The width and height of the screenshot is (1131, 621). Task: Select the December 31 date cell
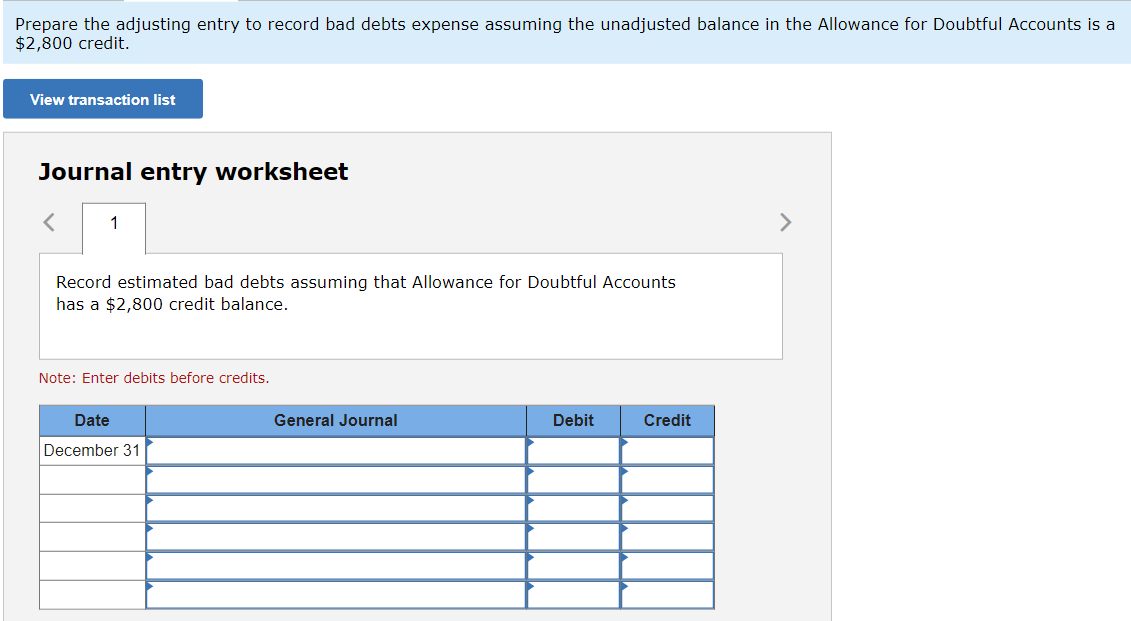(91, 450)
